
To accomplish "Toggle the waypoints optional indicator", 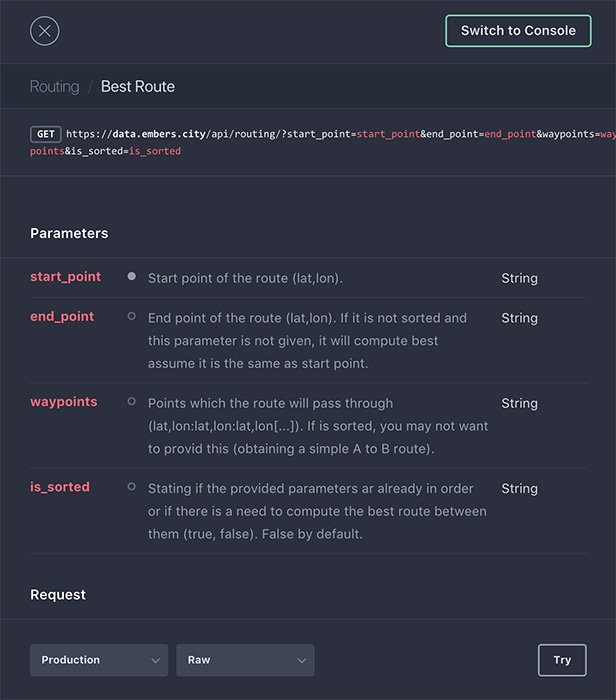I will [132, 402].
